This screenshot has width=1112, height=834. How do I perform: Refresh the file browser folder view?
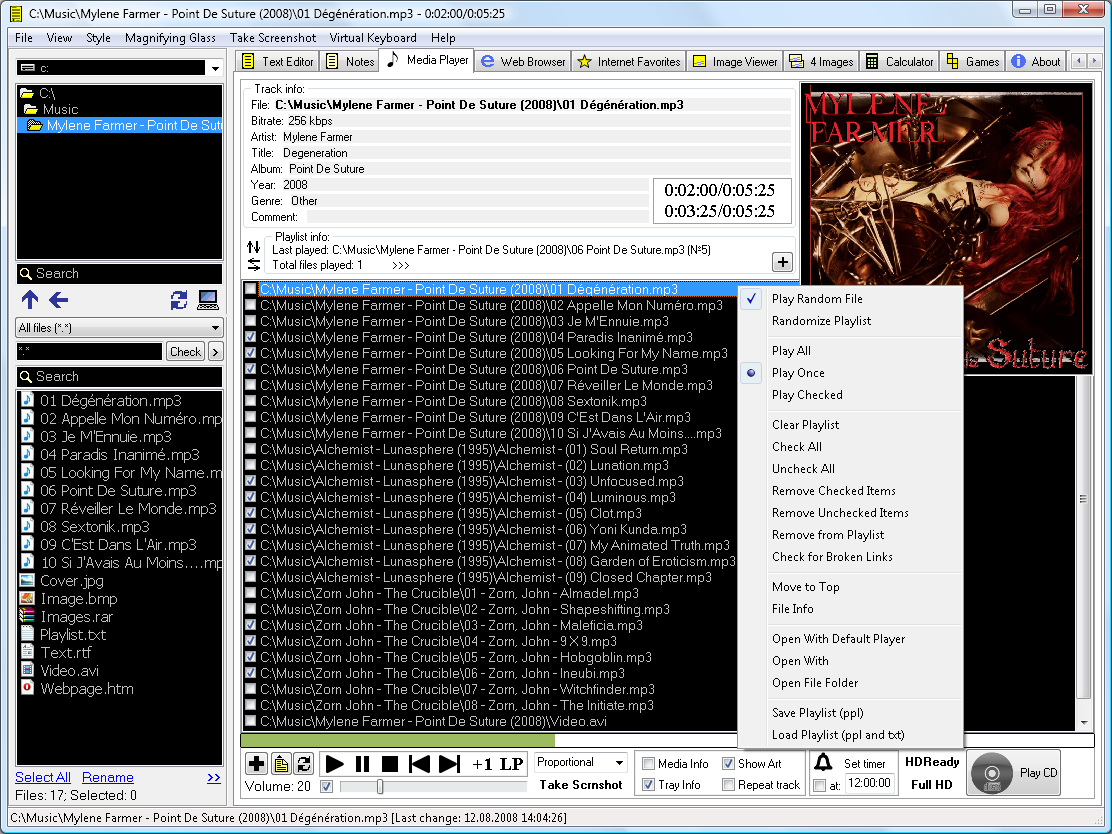click(x=179, y=300)
